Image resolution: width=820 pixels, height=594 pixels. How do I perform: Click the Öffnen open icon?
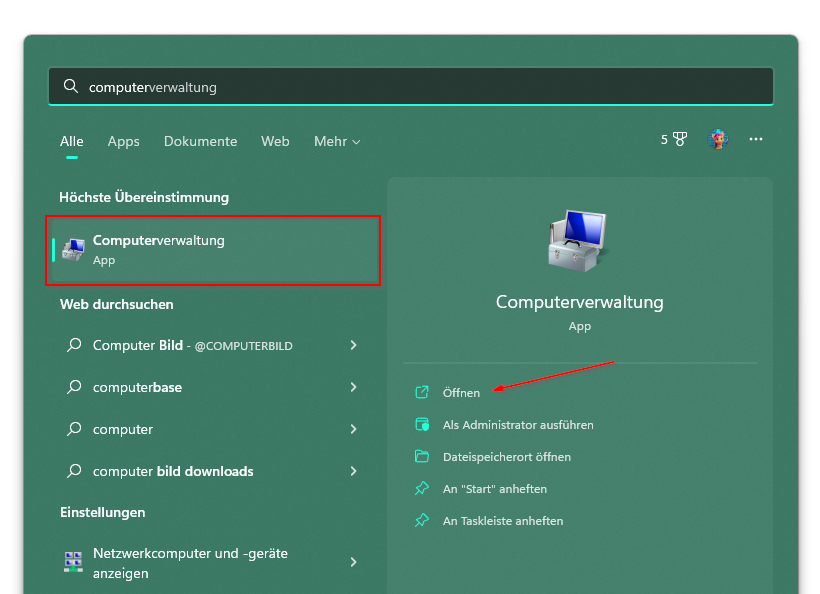(422, 392)
